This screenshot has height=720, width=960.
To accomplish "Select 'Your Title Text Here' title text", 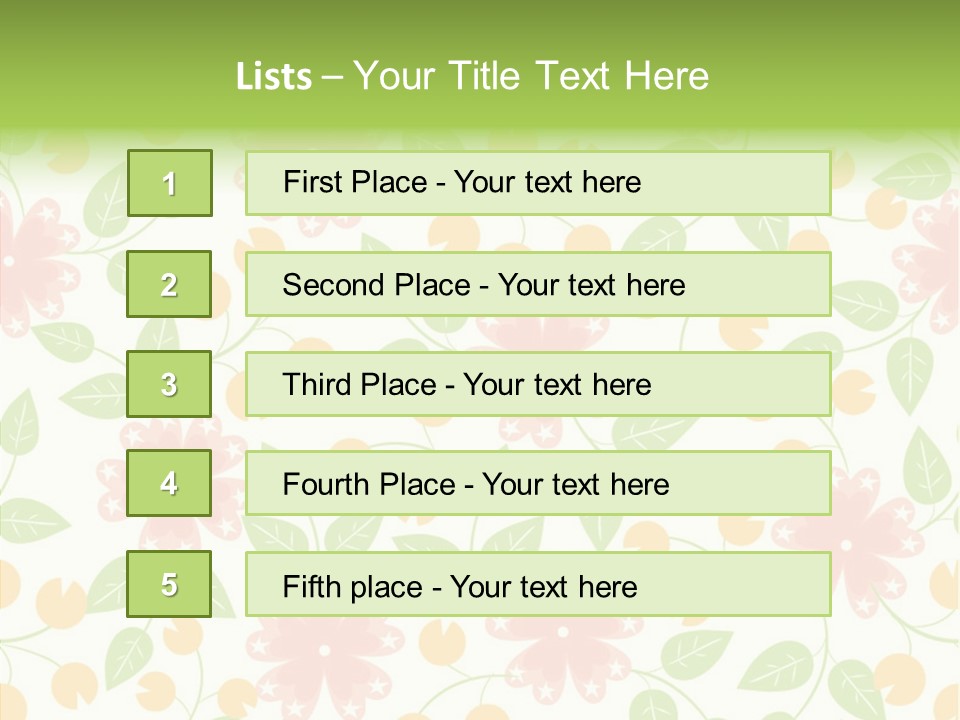I will tap(530, 76).
